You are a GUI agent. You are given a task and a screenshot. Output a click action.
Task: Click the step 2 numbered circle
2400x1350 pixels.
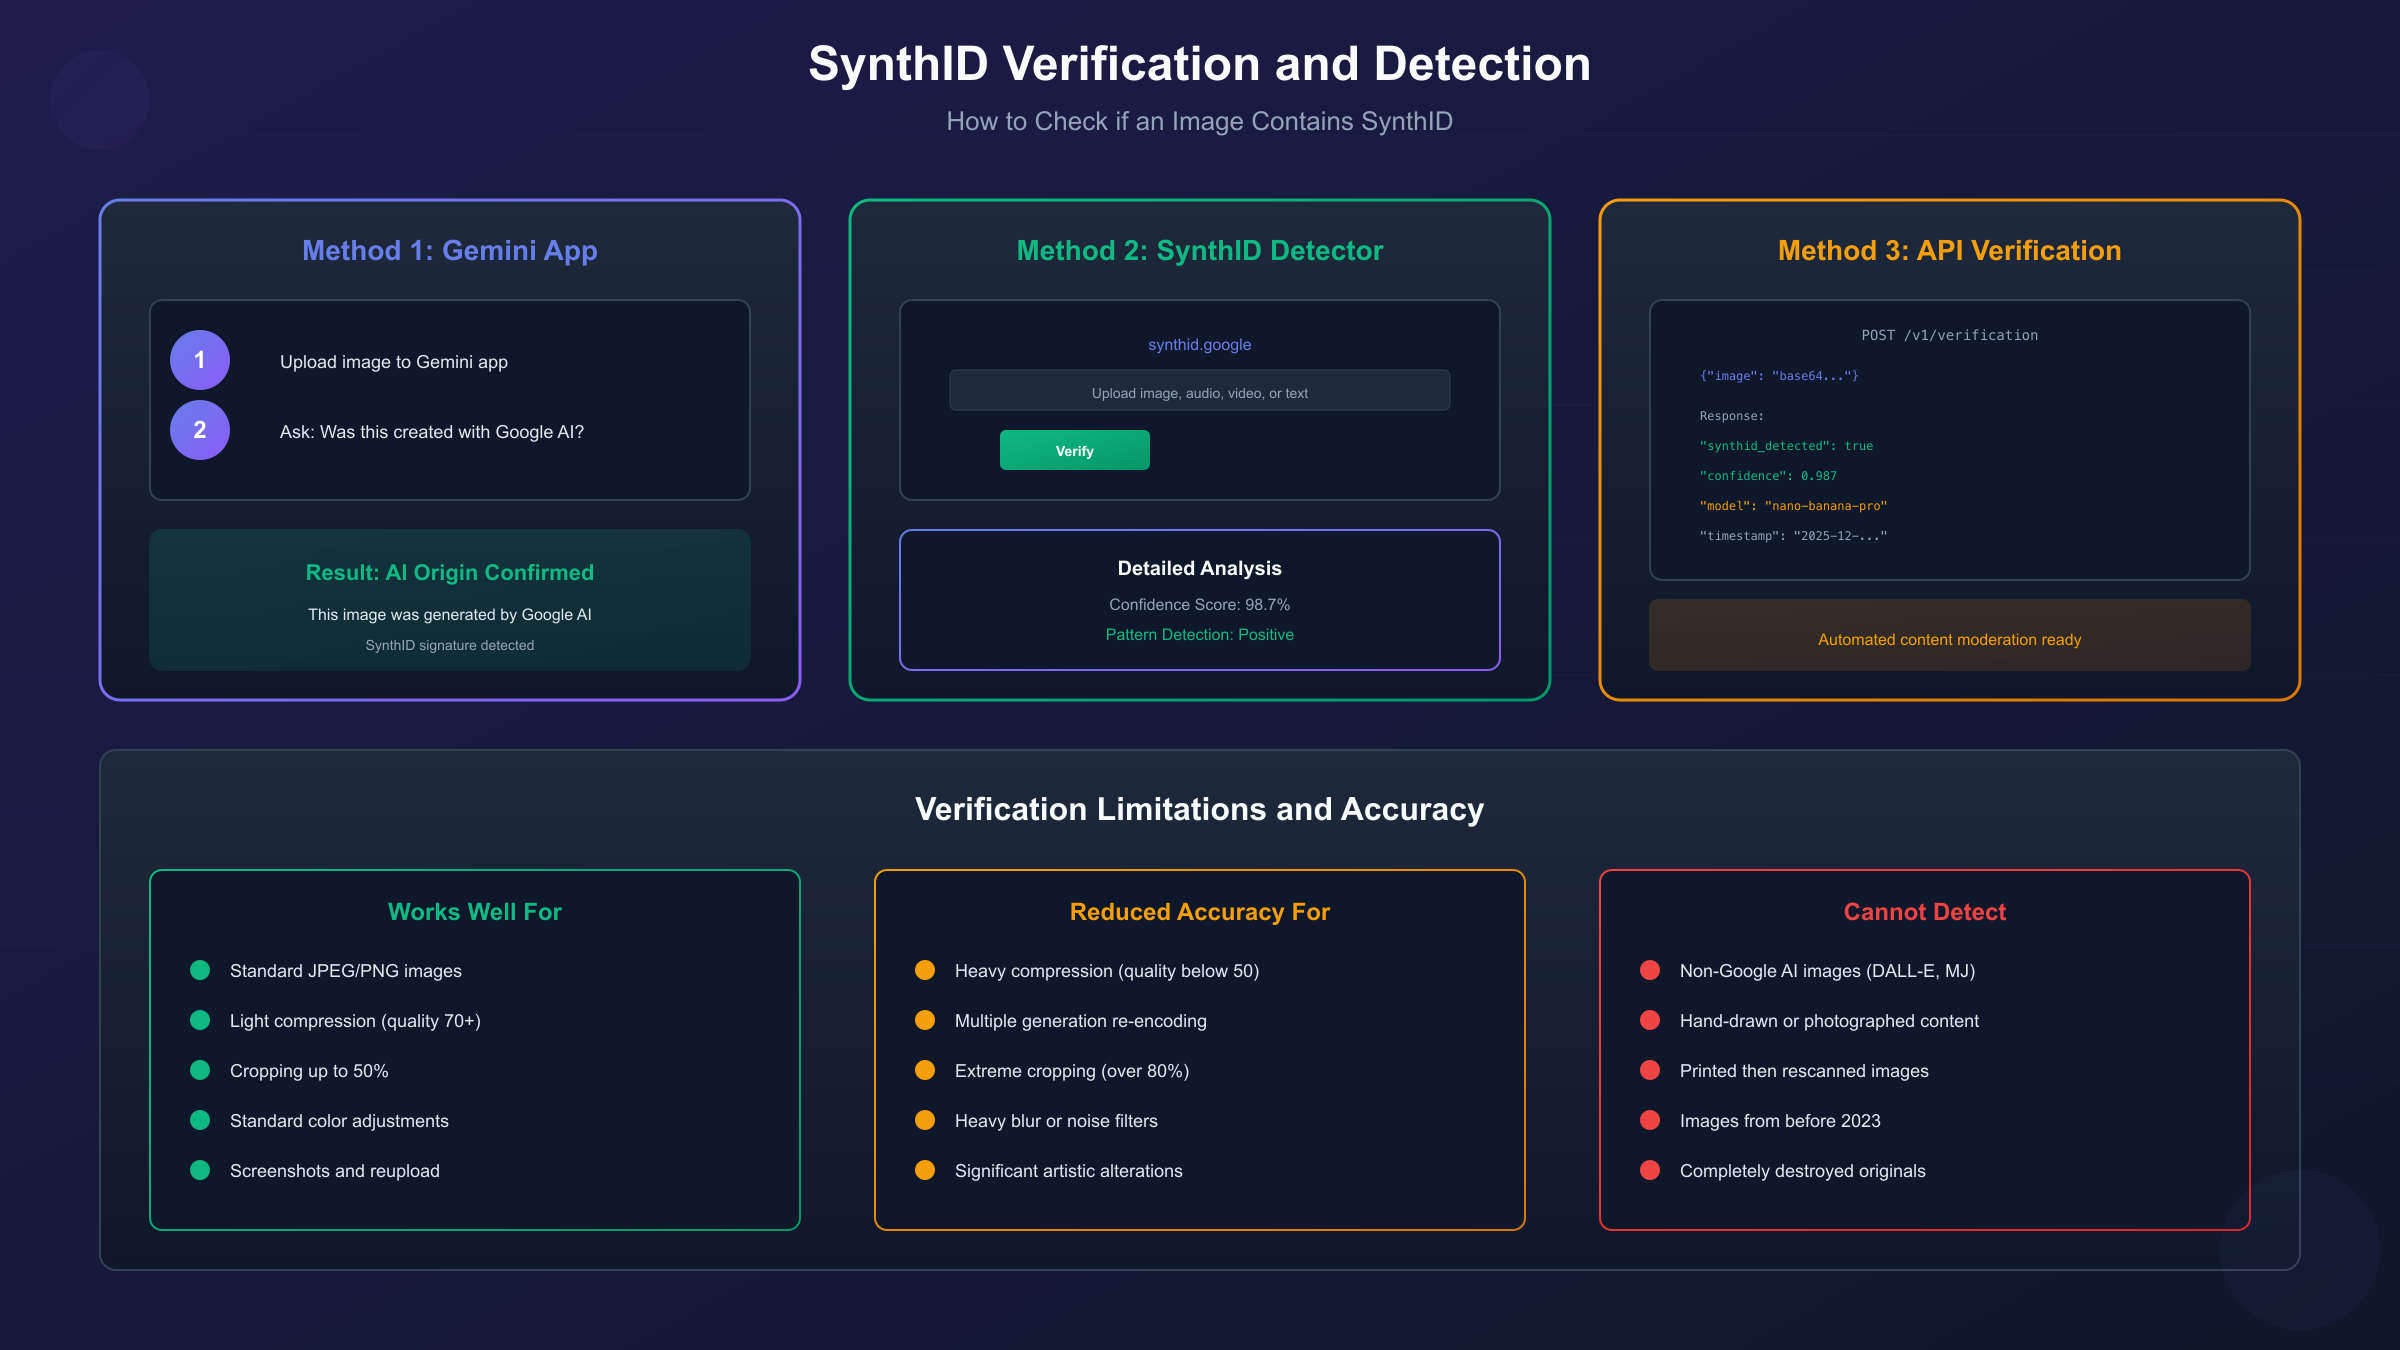click(200, 430)
